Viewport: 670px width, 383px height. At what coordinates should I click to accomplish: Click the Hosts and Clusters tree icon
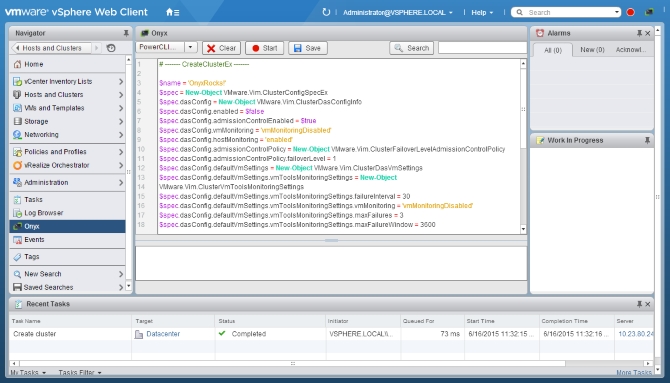(x=17, y=94)
